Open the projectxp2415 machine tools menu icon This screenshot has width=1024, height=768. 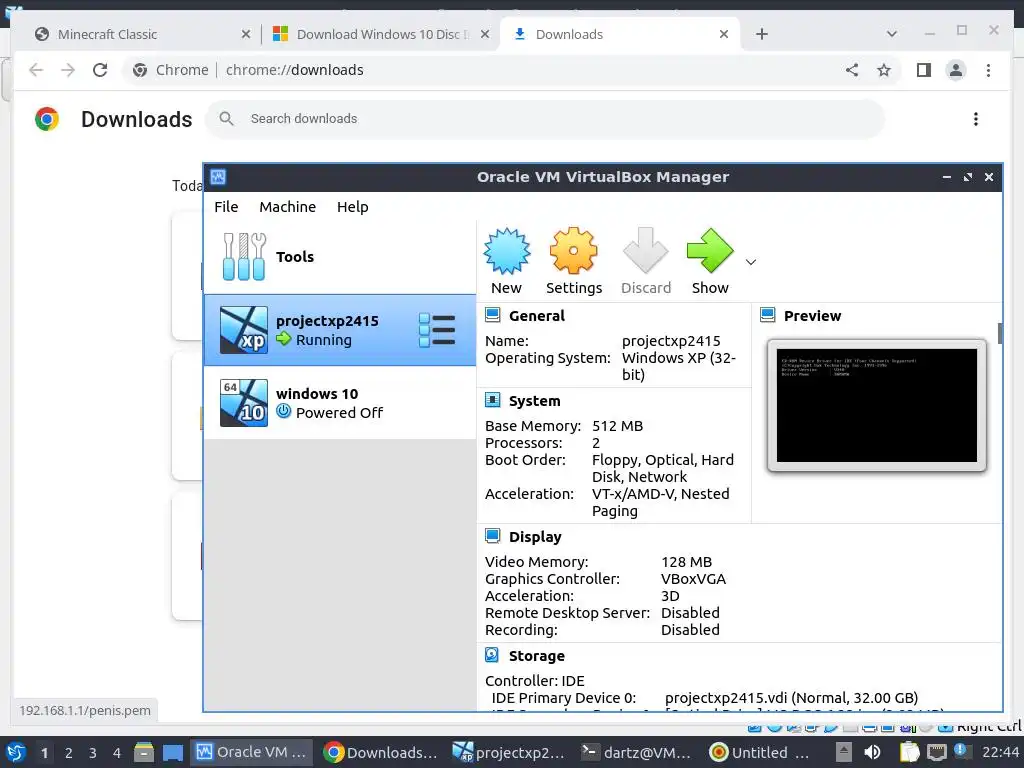tap(437, 330)
